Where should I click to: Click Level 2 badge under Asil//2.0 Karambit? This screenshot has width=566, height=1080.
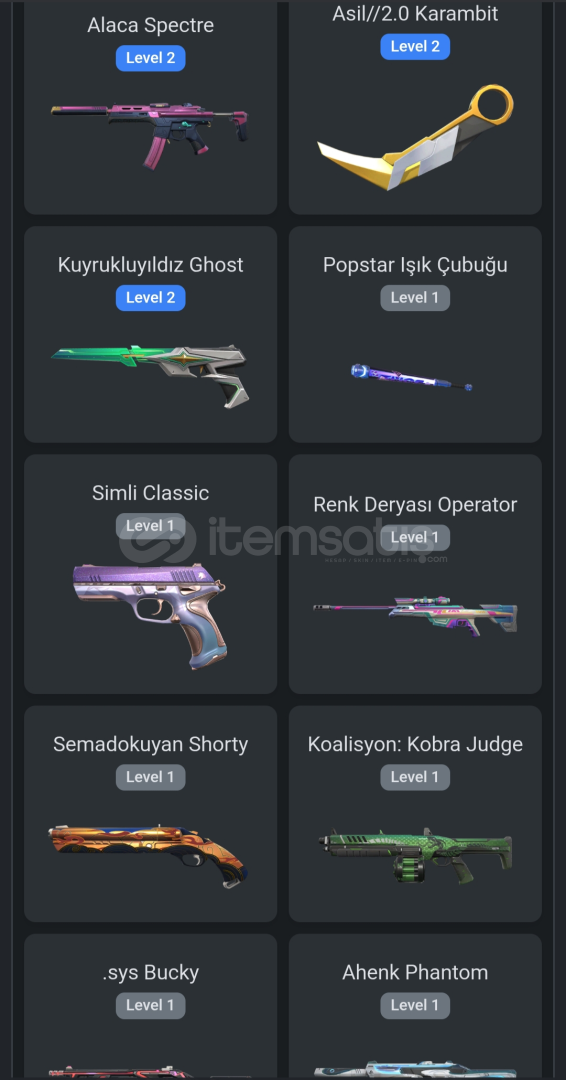[415, 46]
